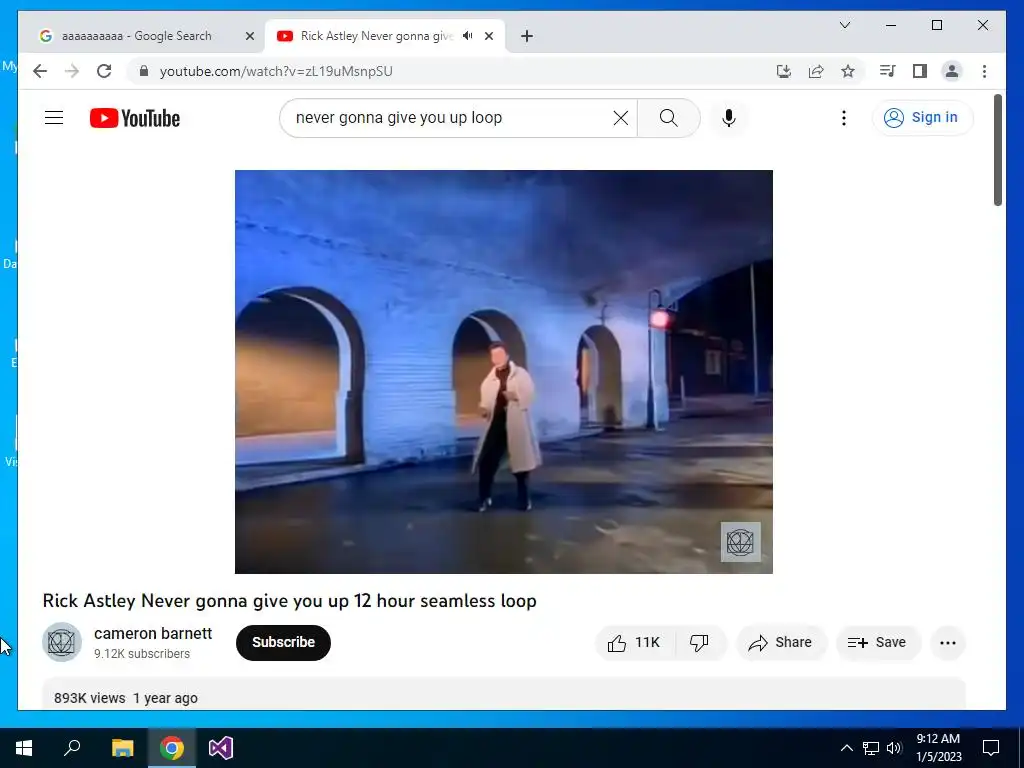This screenshot has width=1024, height=768.
Task: Launch Visual Studio from taskbar
Action: (x=221, y=748)
